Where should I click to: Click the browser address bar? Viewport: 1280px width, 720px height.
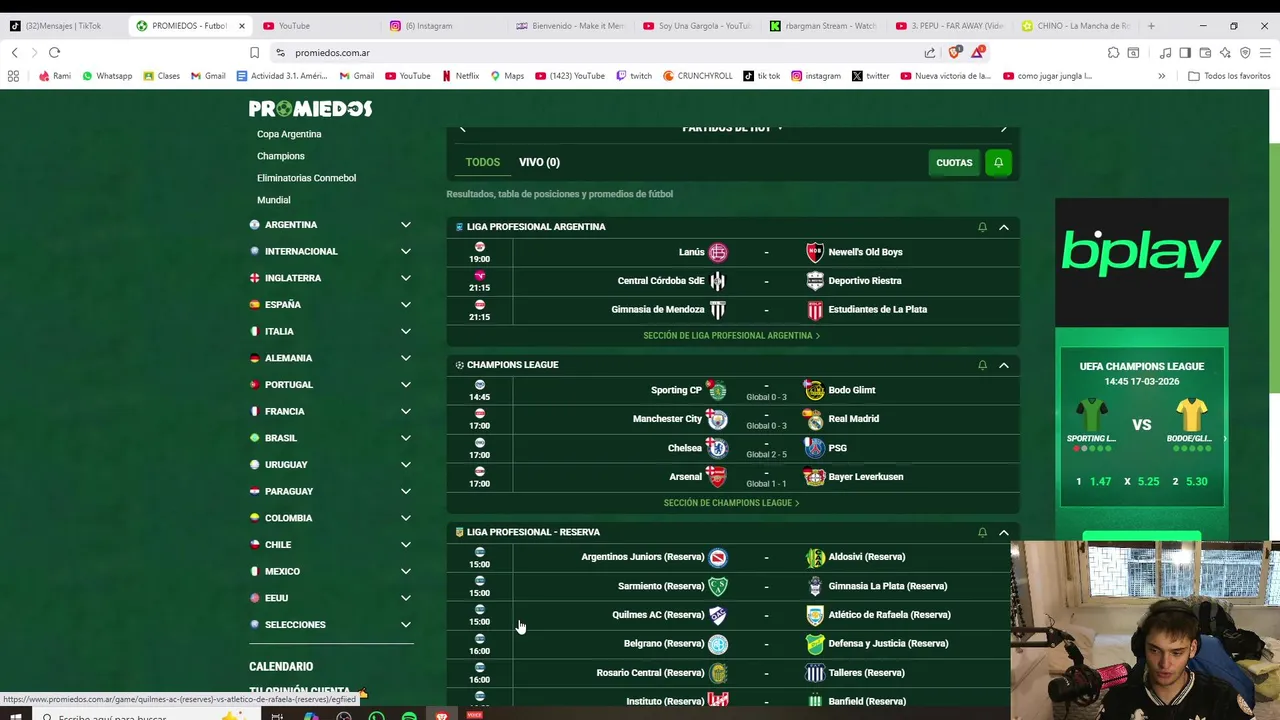(x=600, y=53)
